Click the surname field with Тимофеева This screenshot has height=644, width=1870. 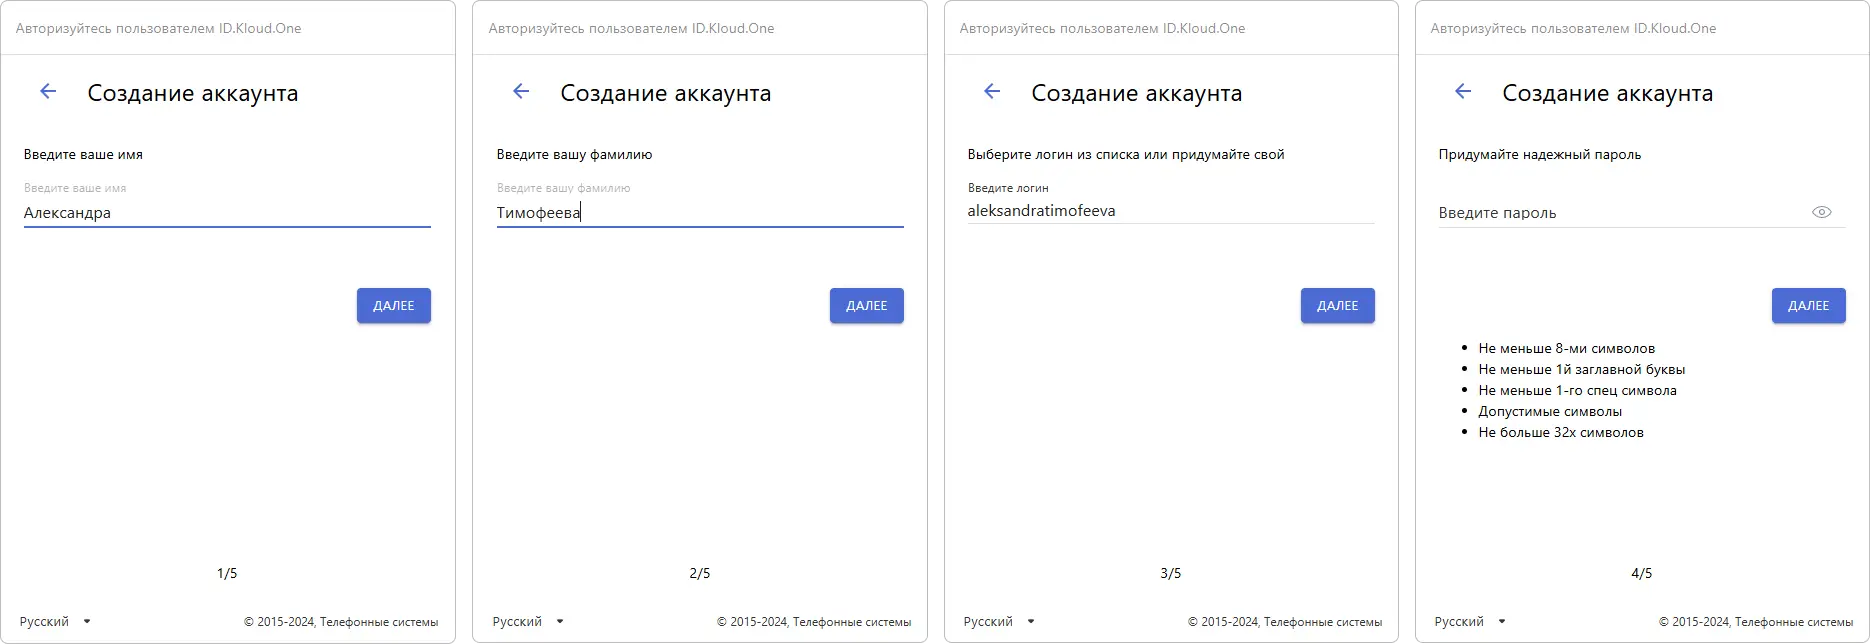coord(699,213)
